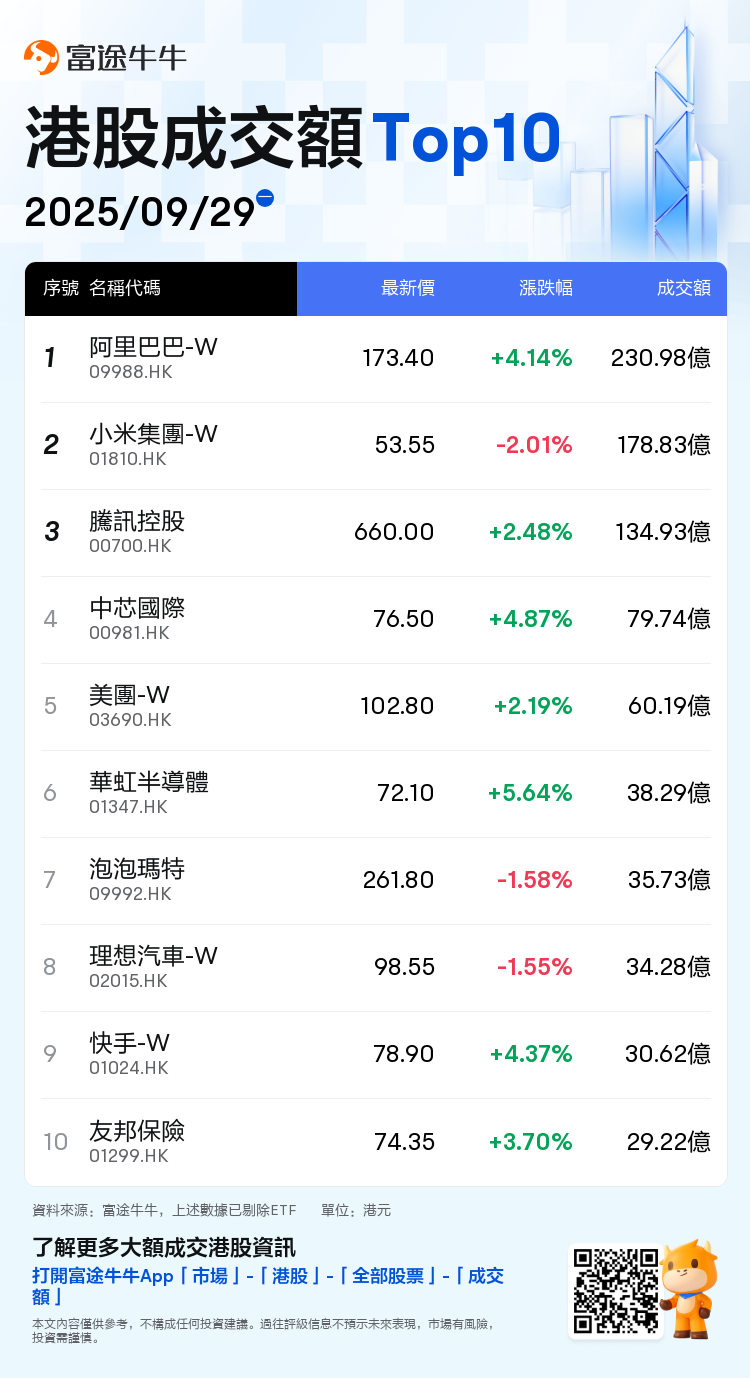Image resolution: width=750 pixels, height=1378 pixels.
Task: Select the 友邦保險 stock name
Action: tap(137, 1130)
